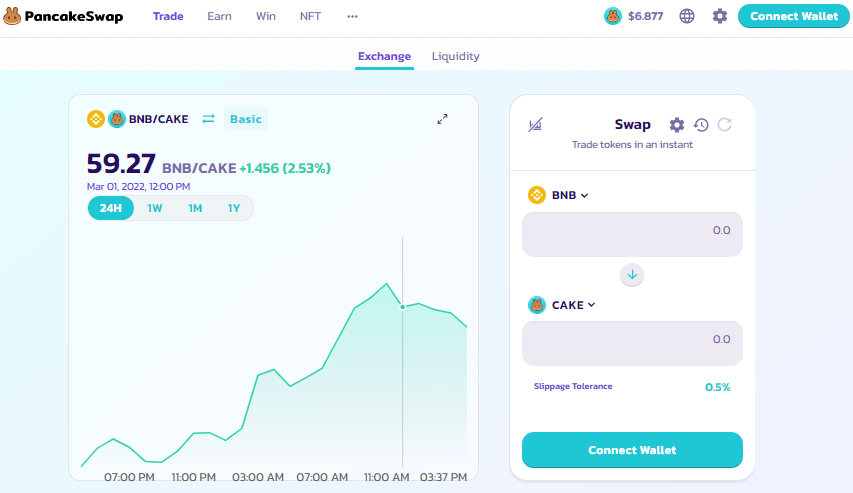This screenshot has height=493, width=853.
Task: Select the 1W time range
Action: coord(155,208)
